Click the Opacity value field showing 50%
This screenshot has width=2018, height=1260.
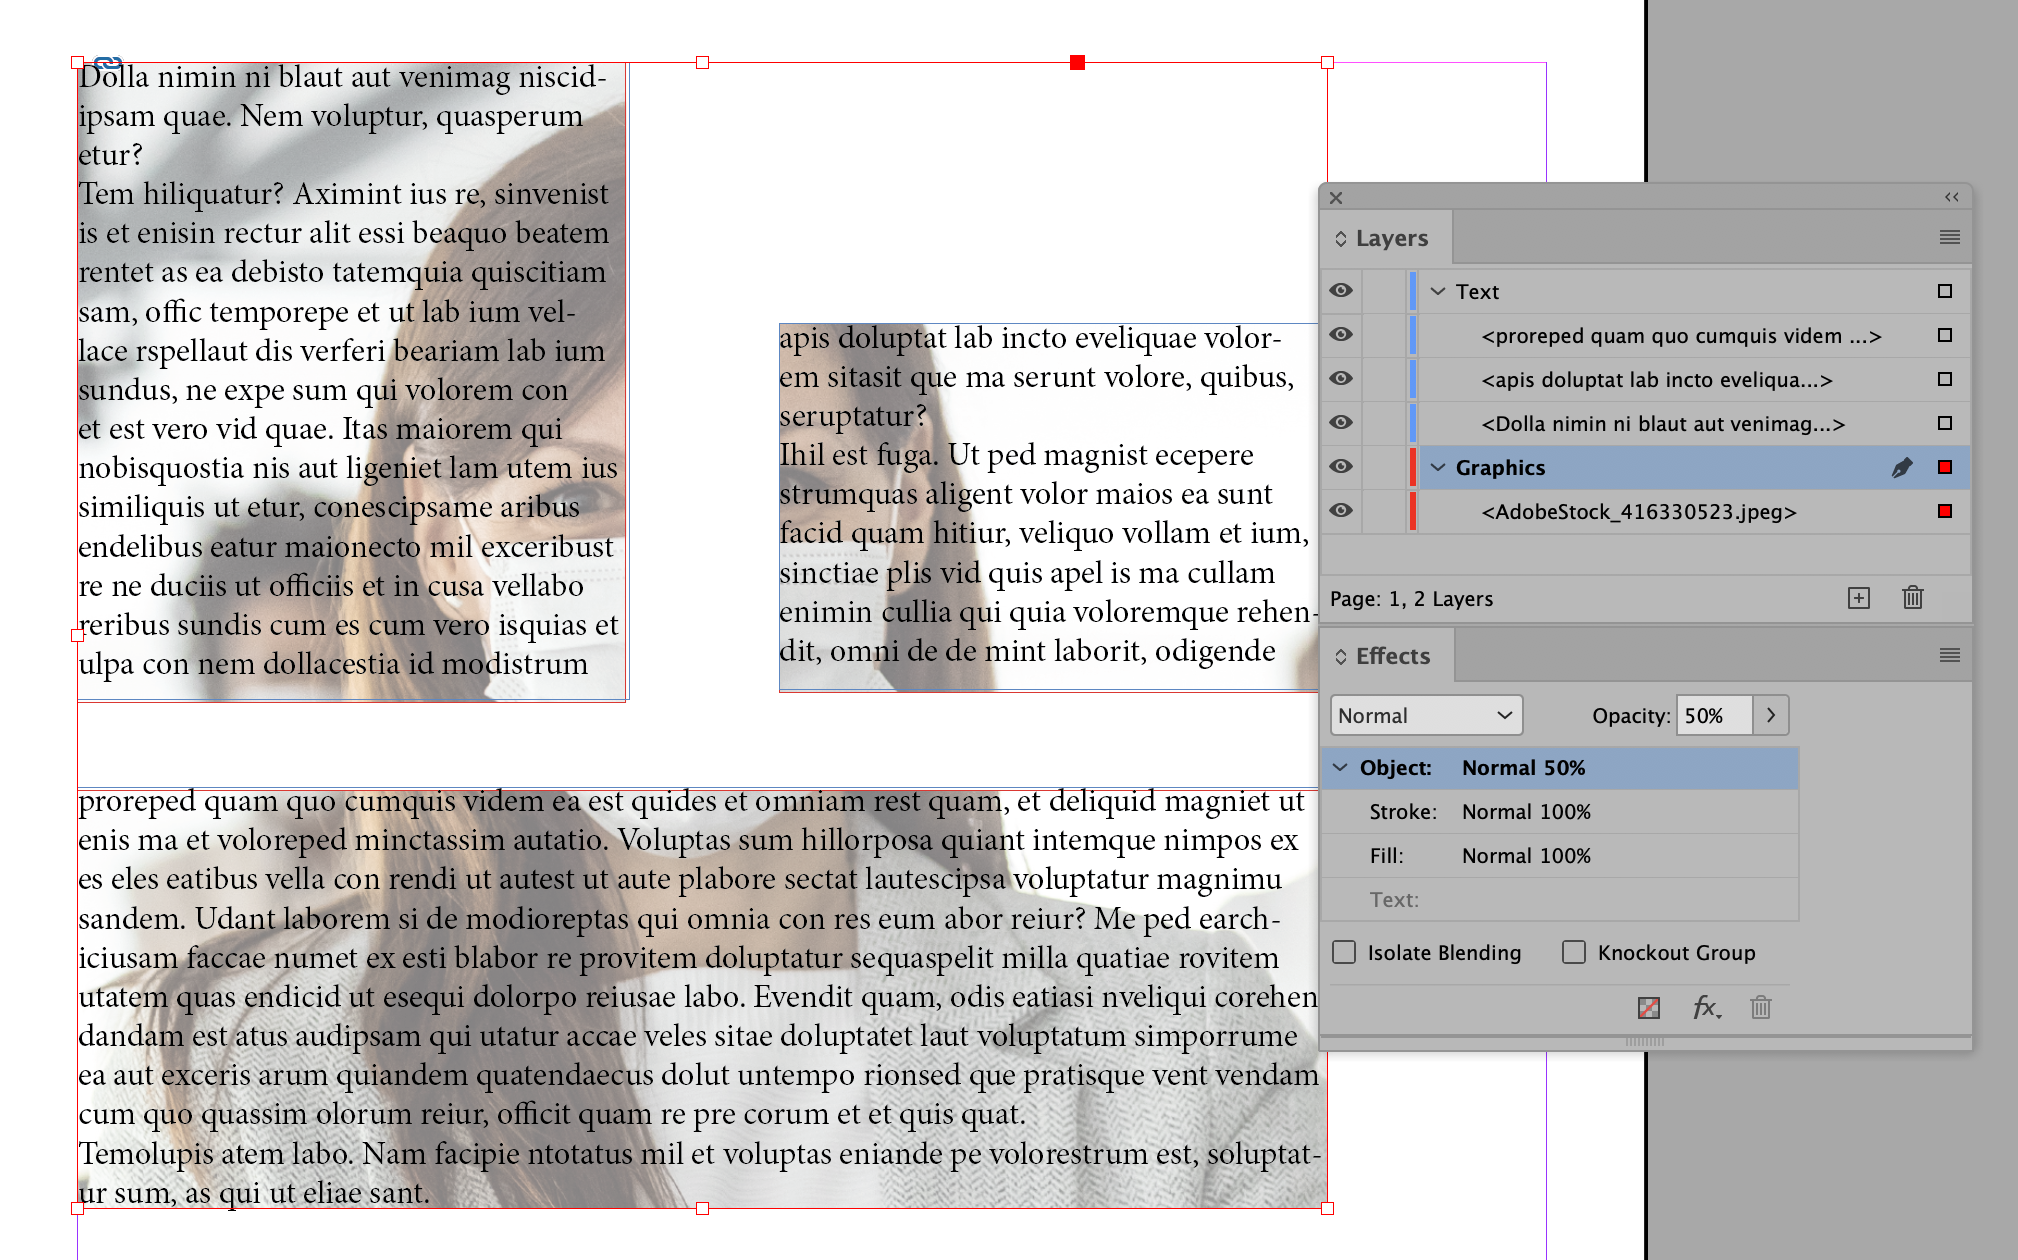[1712, 715]
